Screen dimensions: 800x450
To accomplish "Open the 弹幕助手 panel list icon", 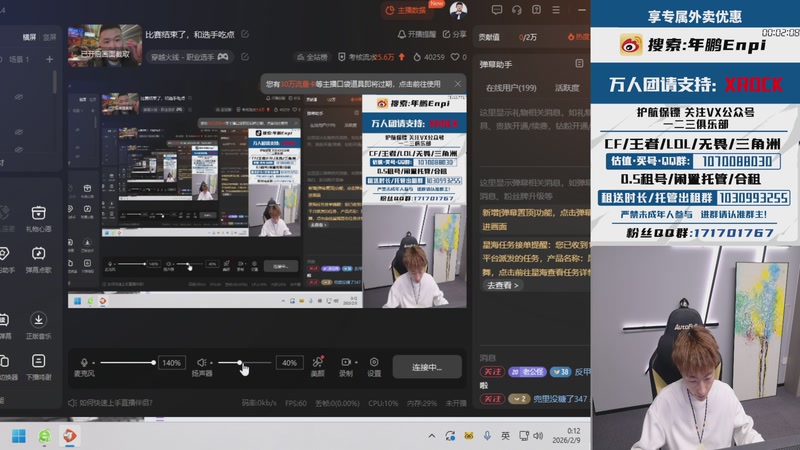I will (x=579, y=63).
